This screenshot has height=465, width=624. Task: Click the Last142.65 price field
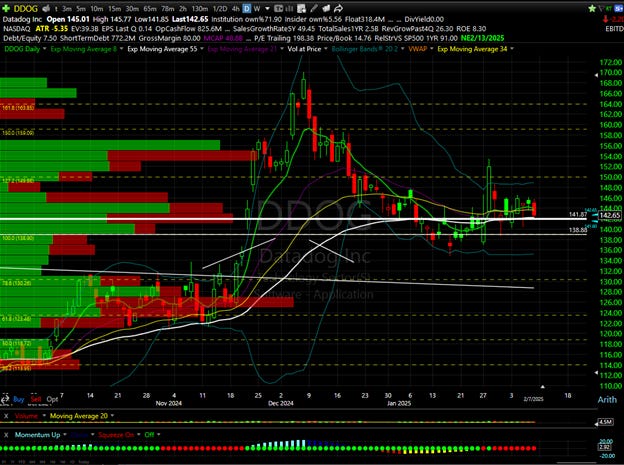pyautogui.click(x=190, y=19)
